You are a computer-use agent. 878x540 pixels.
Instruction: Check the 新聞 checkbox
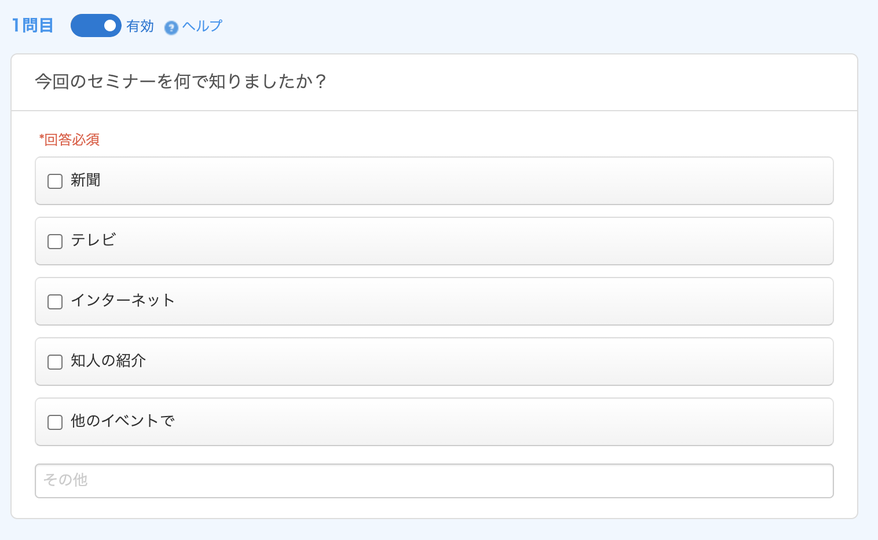[x=55, y=181]
